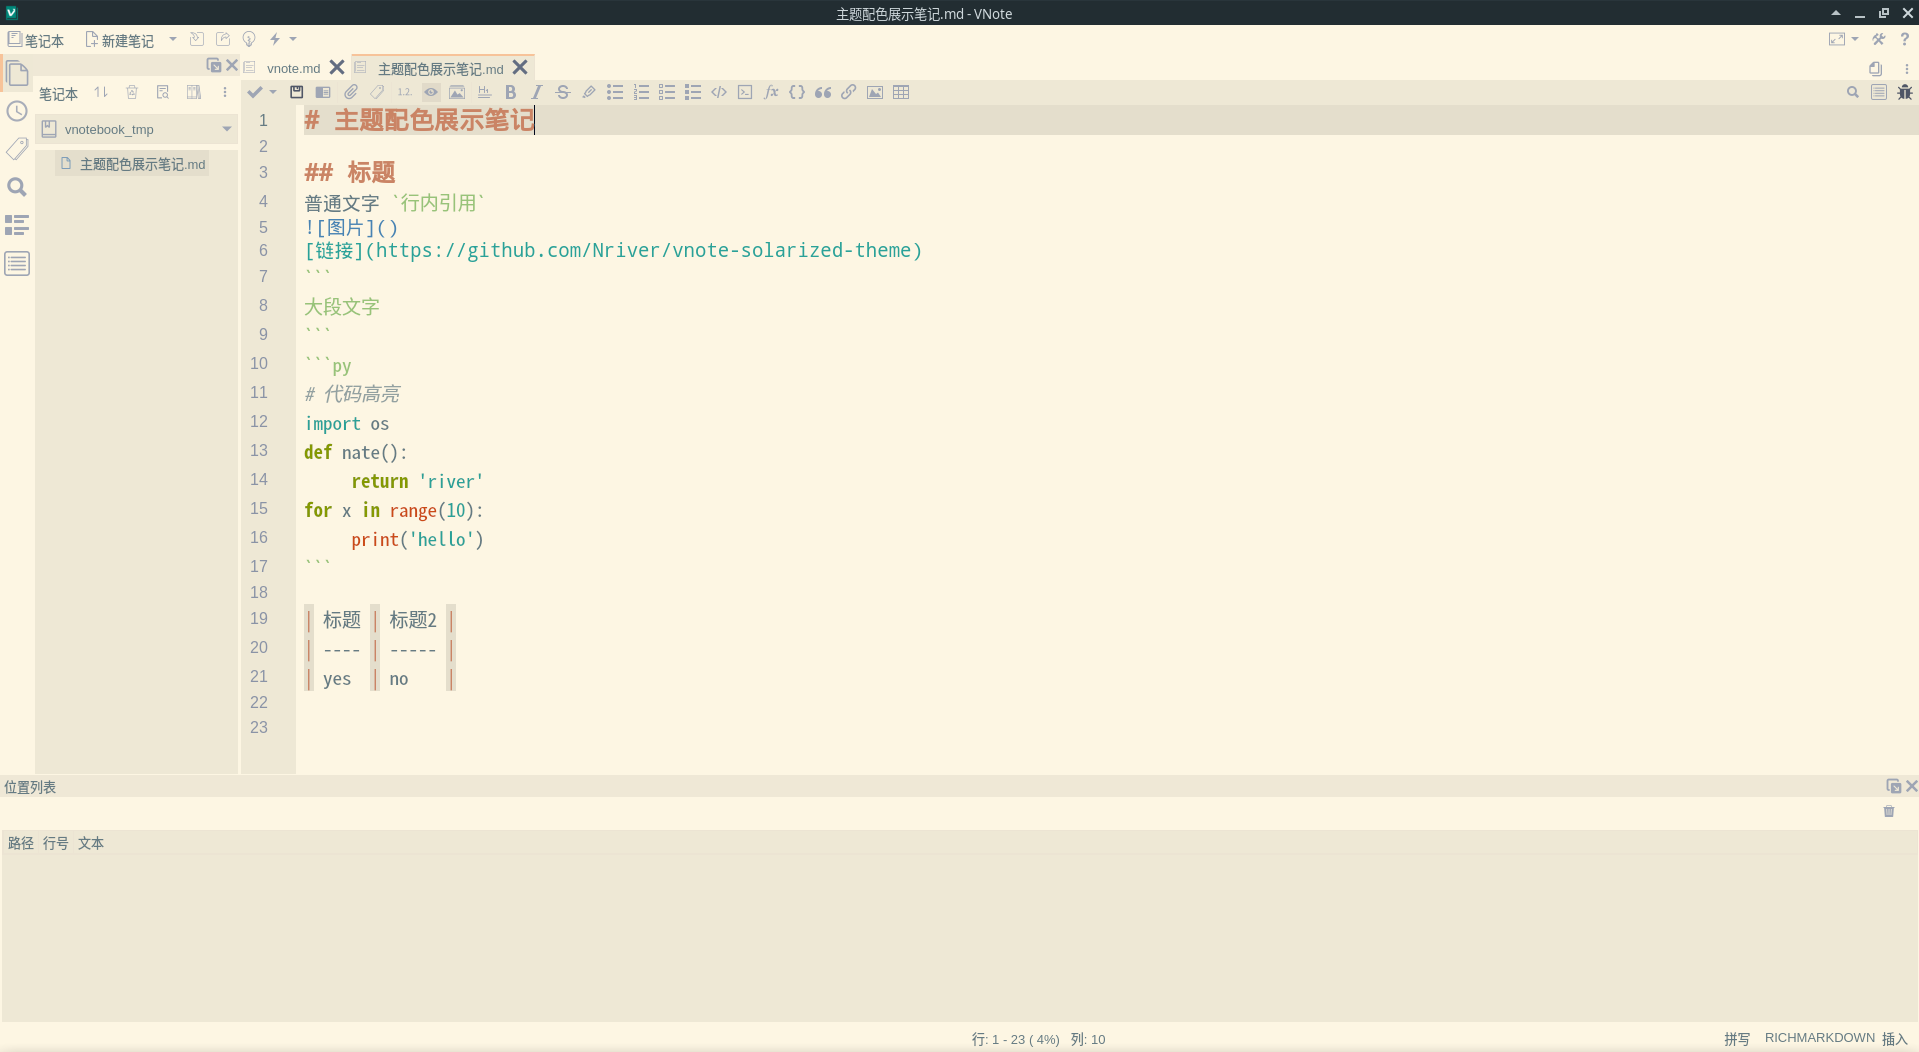The image size is (1919, 1052).
Task: Insert a code block terminal icon
Action: (745, 92)
